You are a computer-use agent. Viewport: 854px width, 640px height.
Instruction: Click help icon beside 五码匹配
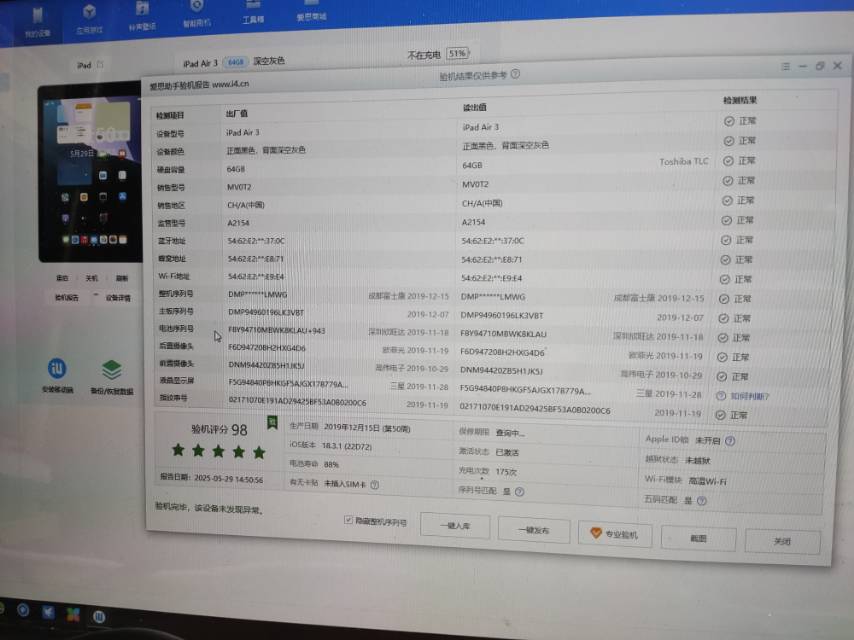702,501
